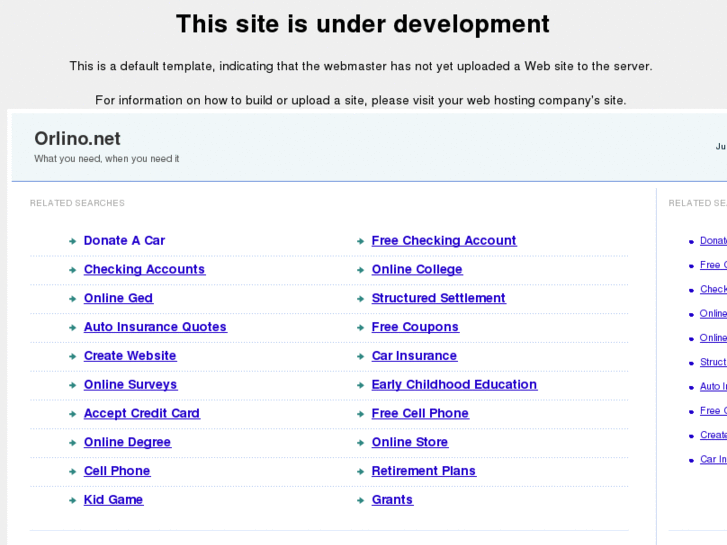Visit the Online Surveys link
This screenshot has width=727, height=545.
point(130,385)
